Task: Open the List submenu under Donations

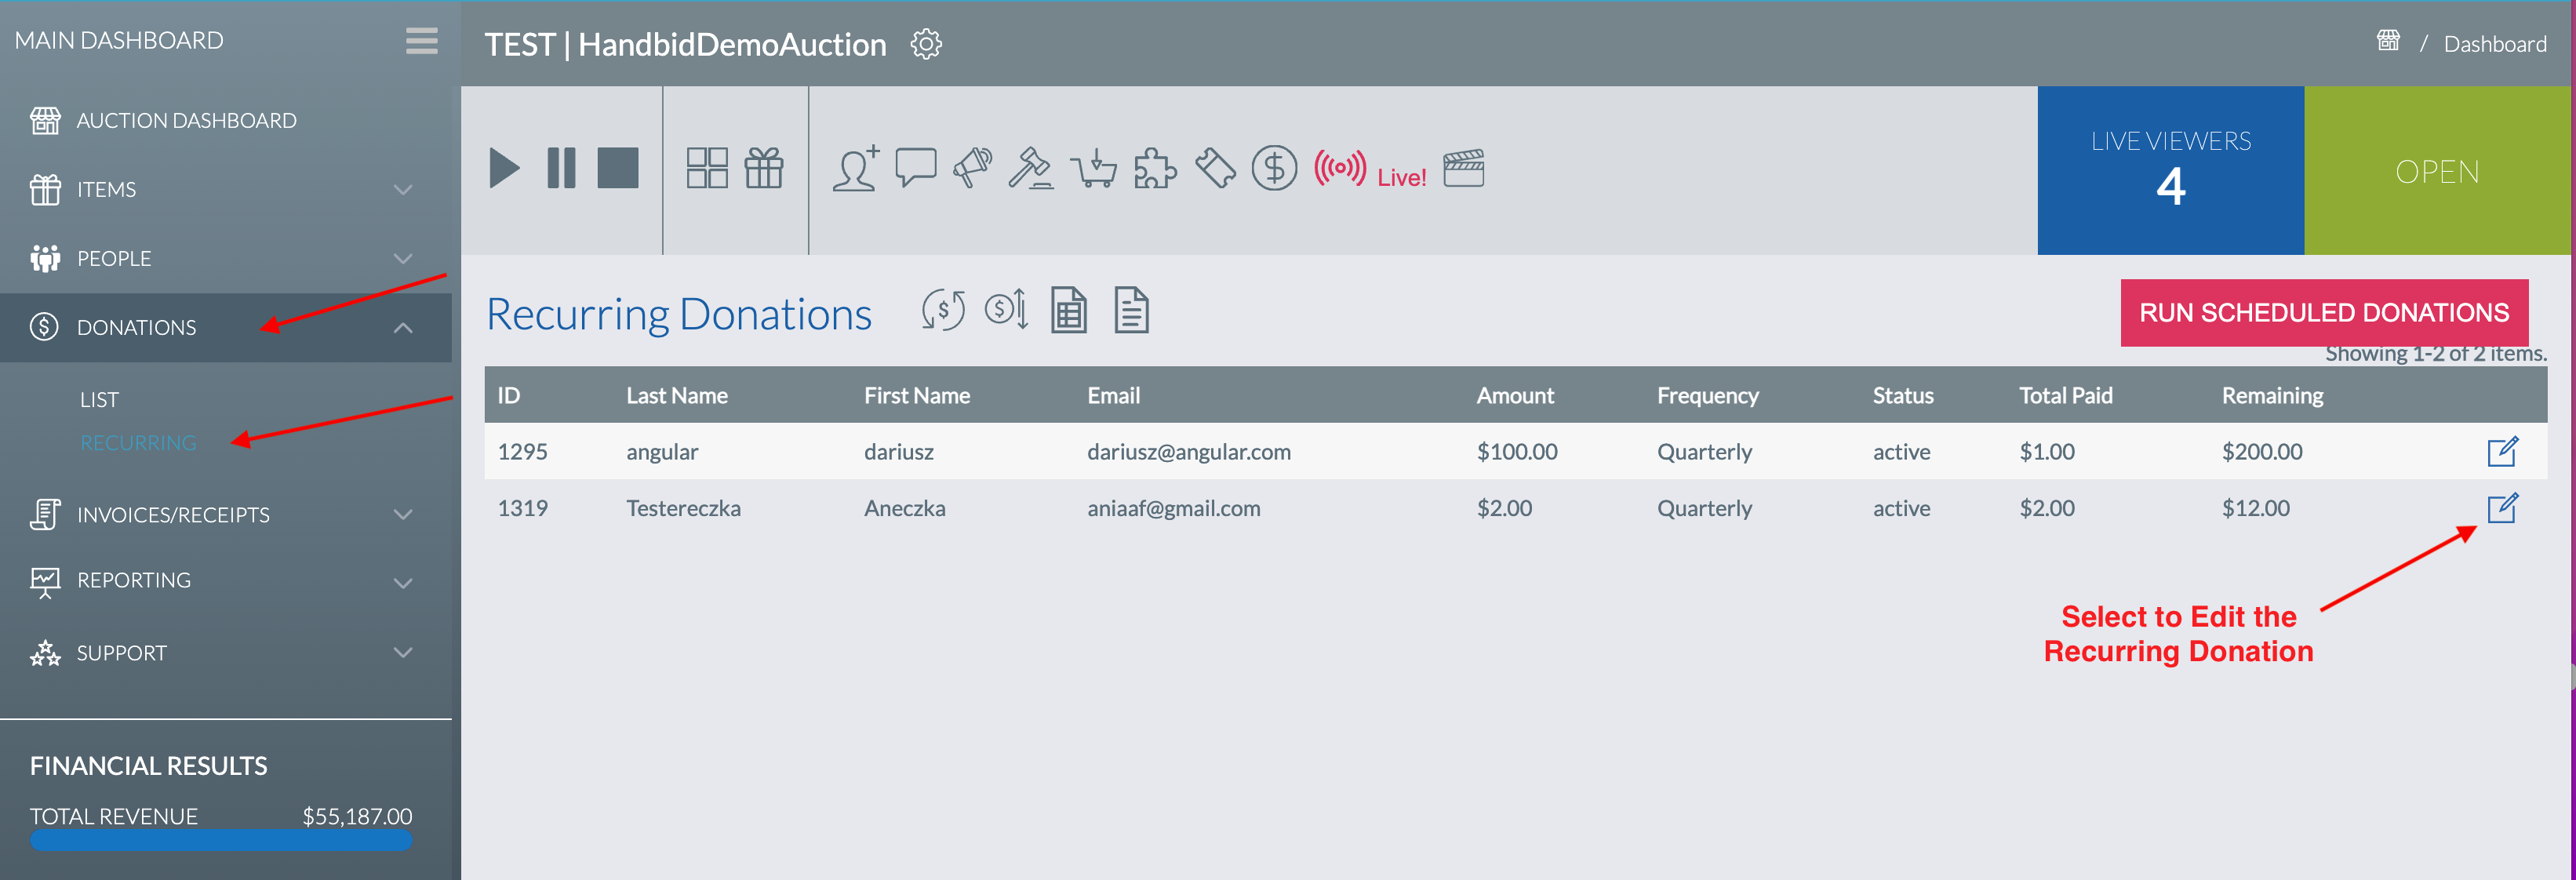Action: [x=99, y=399]
